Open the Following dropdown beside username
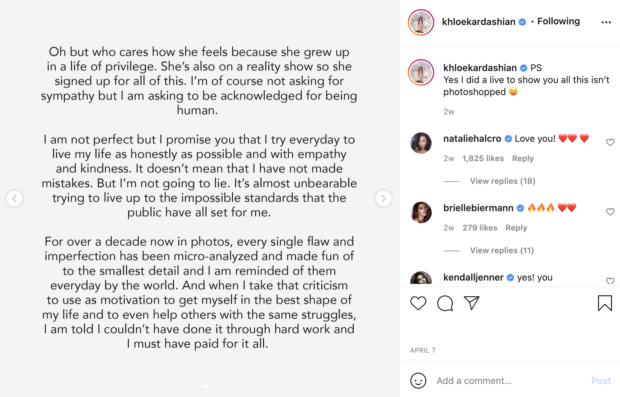 [x=558, y=21]
